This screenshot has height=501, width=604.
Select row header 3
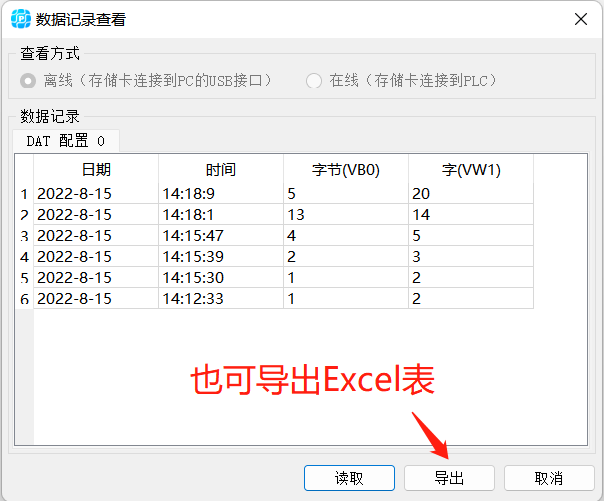[x=24, y=235]
